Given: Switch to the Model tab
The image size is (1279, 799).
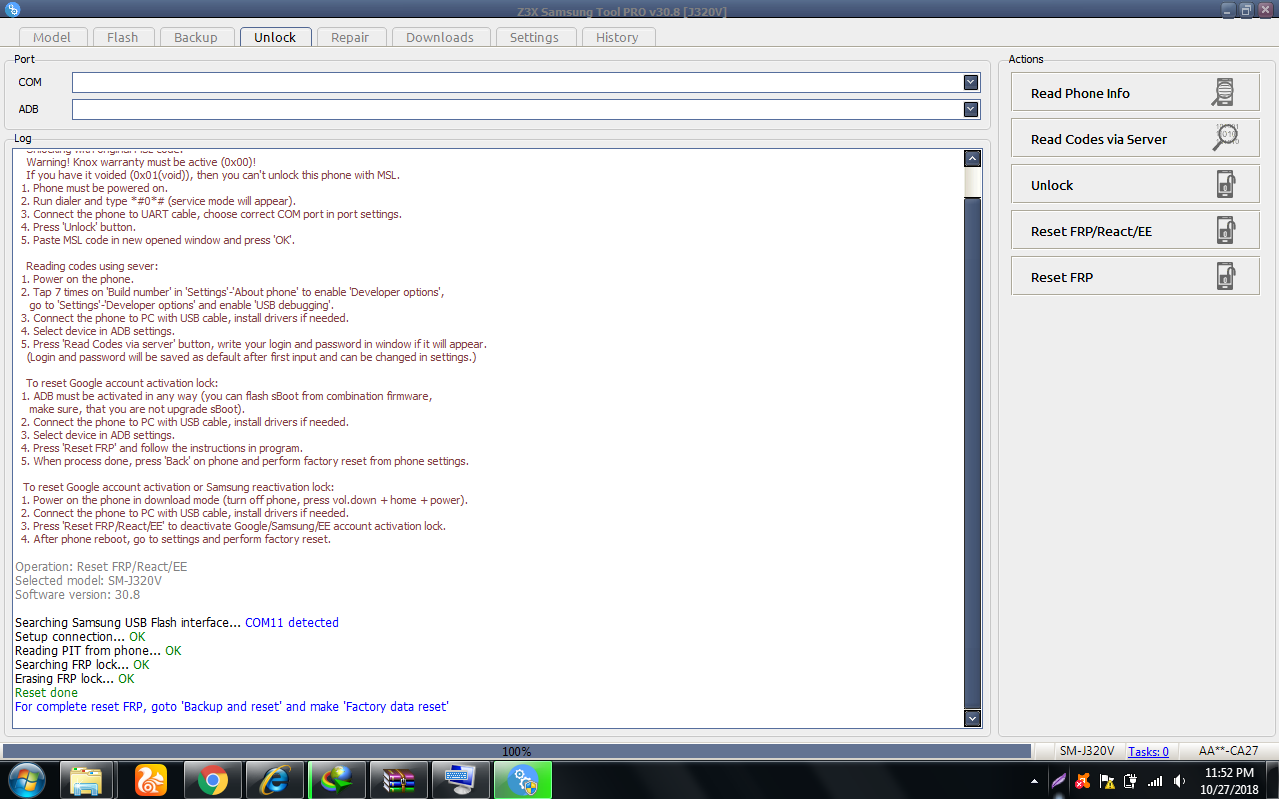Looking at the screenshot, I should 52,37.
